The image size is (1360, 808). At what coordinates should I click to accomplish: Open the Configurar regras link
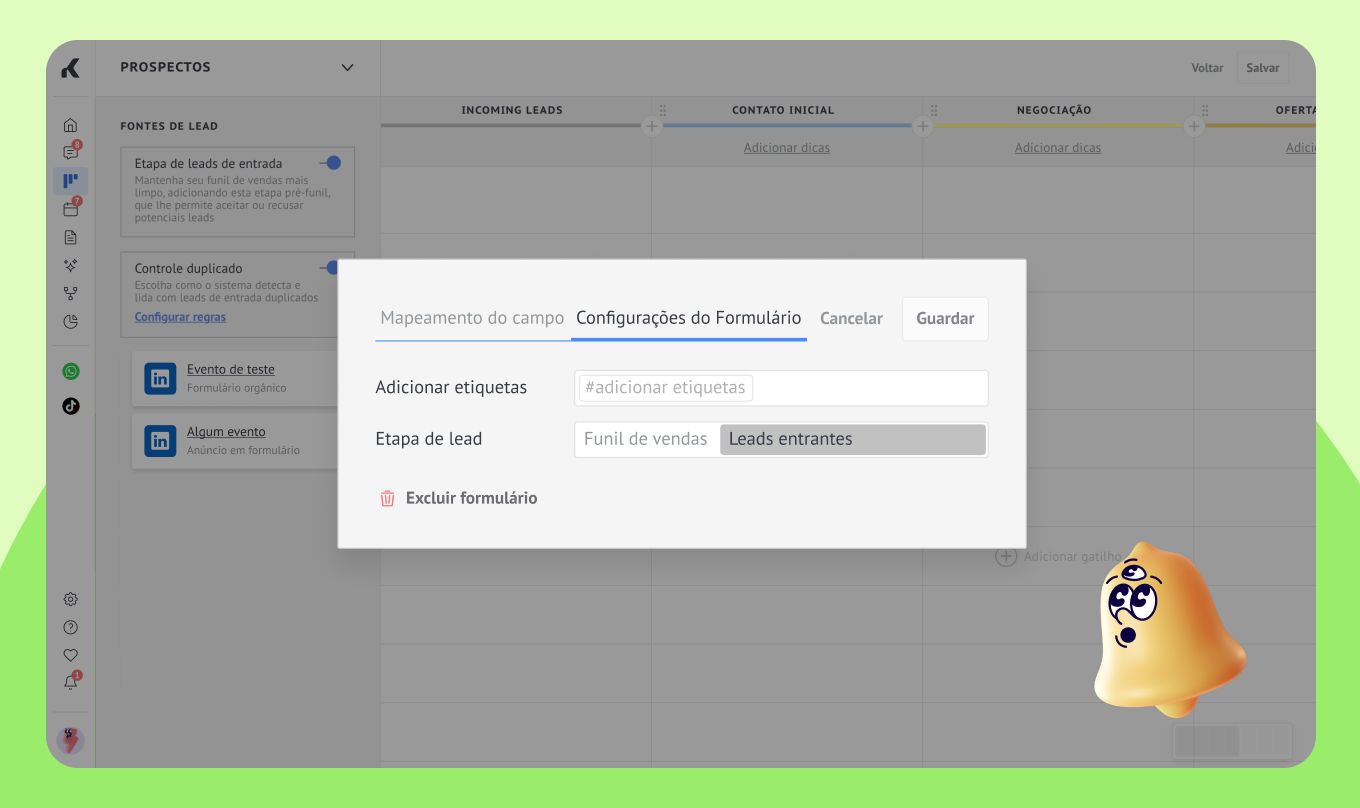(x=180, y=317)
